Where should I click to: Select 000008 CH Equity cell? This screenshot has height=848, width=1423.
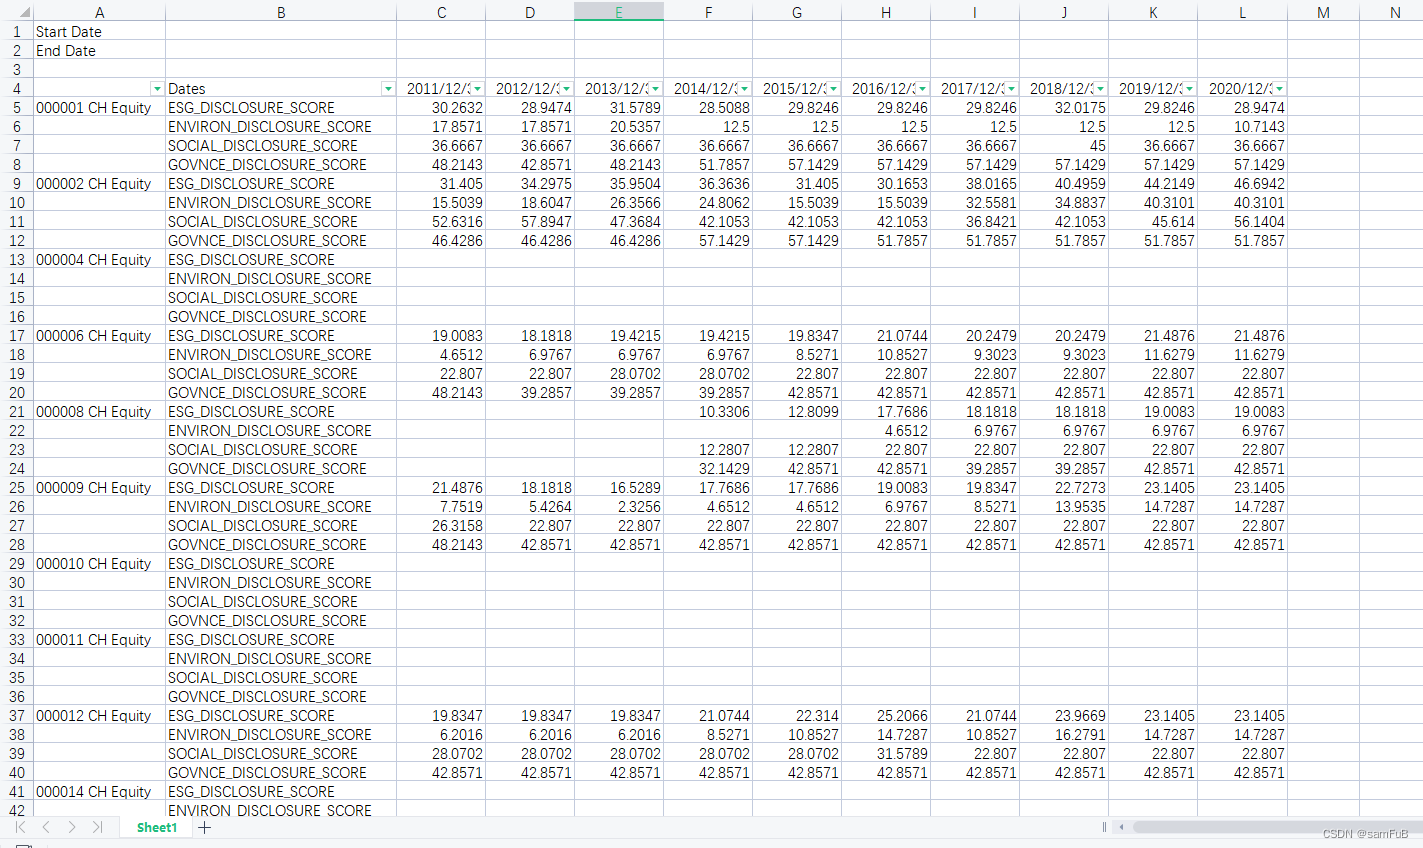[99, 412]
